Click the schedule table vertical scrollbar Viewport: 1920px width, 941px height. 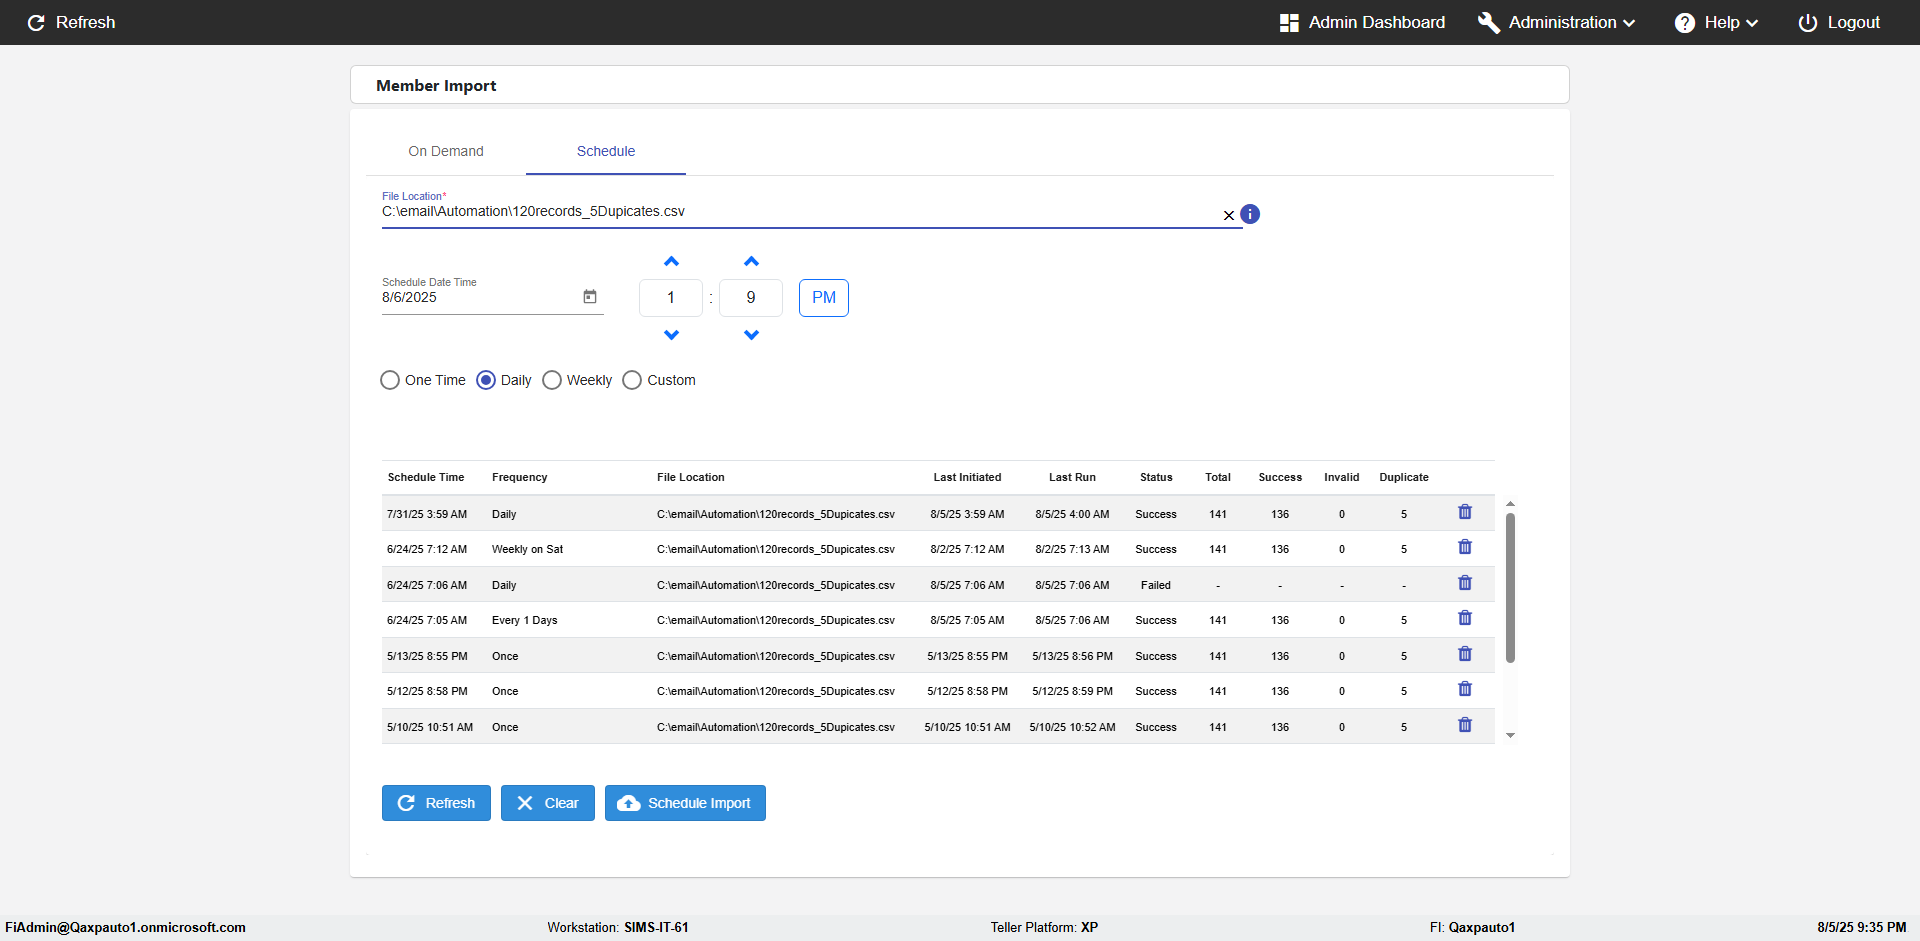[1510, 588]
